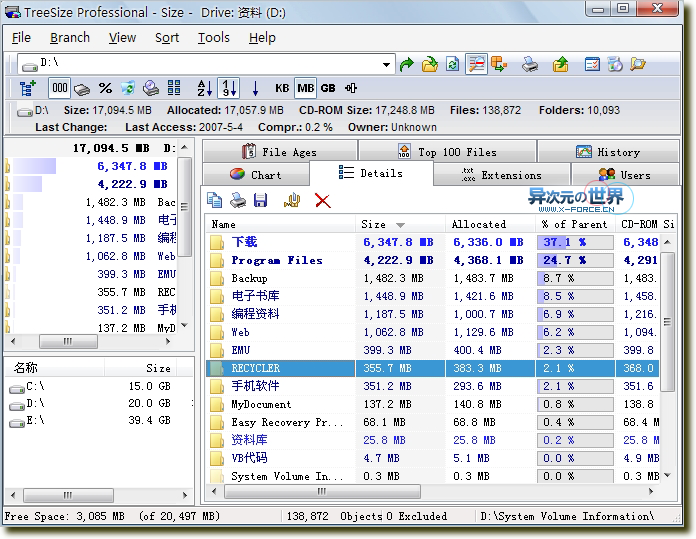This screenshot has width=696, height=539.
Task: Click the CD disc icon in top toolbar
Action: click(615, 65)
